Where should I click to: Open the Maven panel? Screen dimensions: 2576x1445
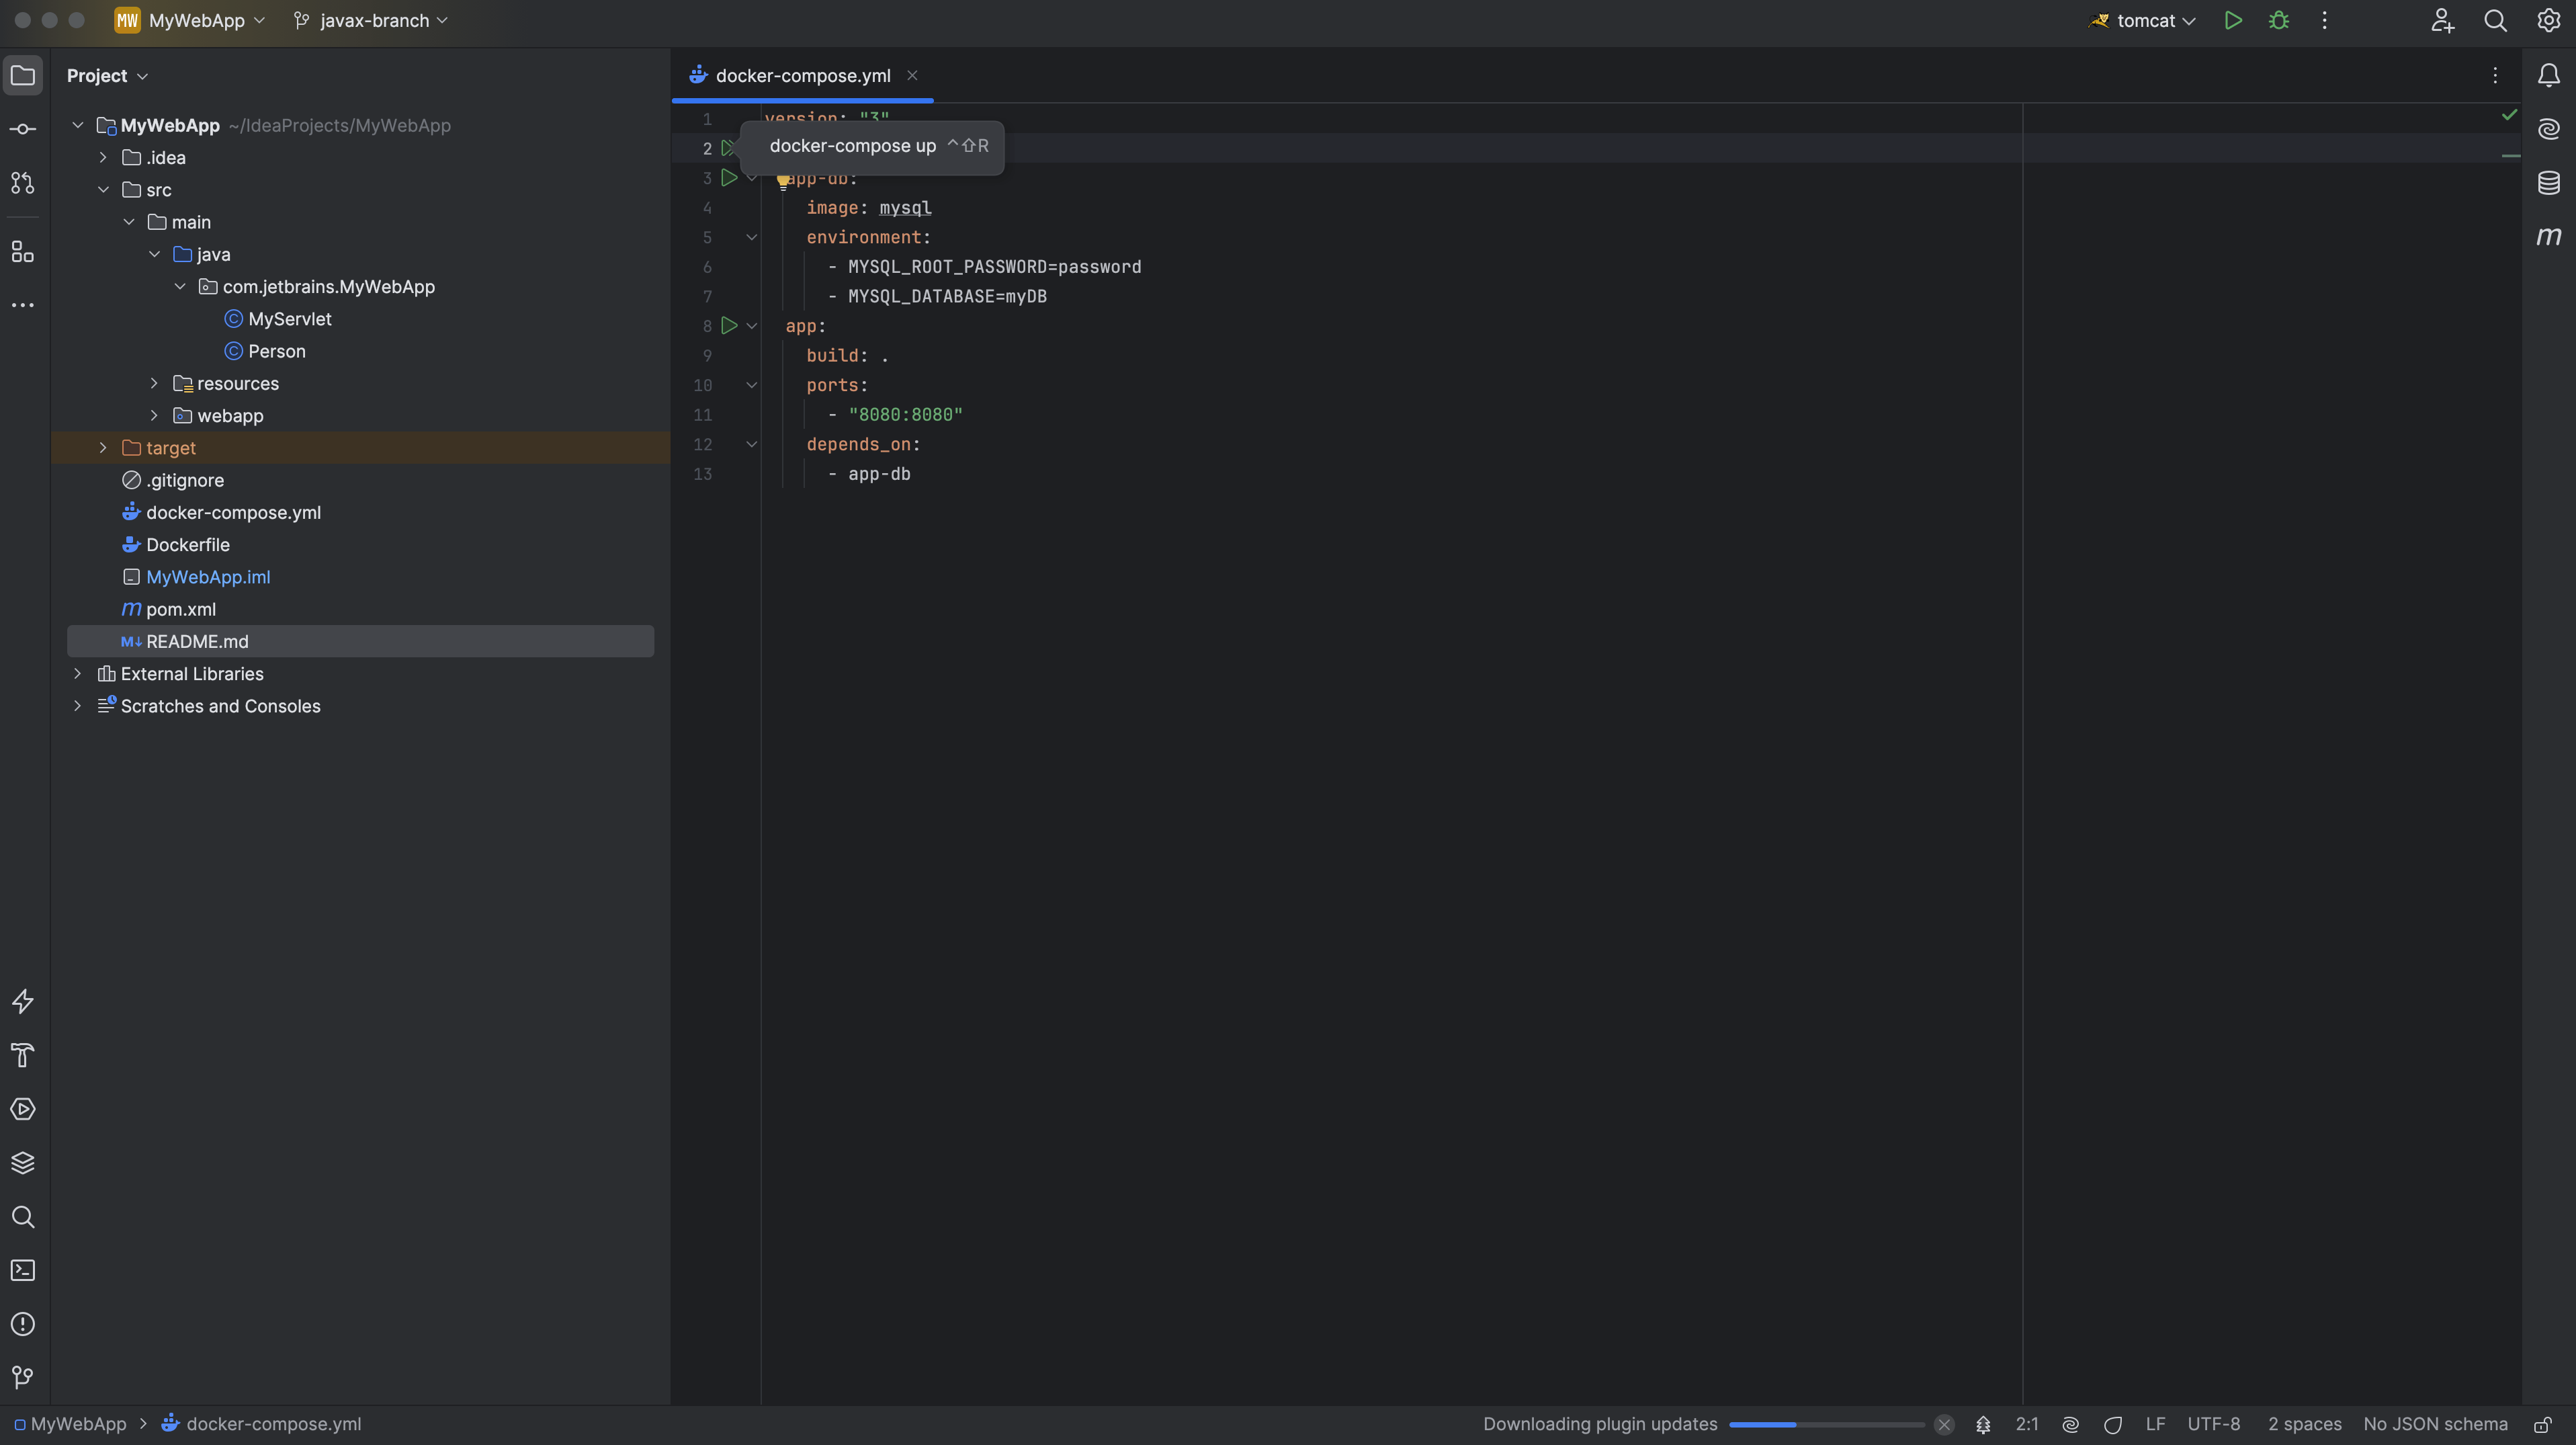click(2548, 237)
